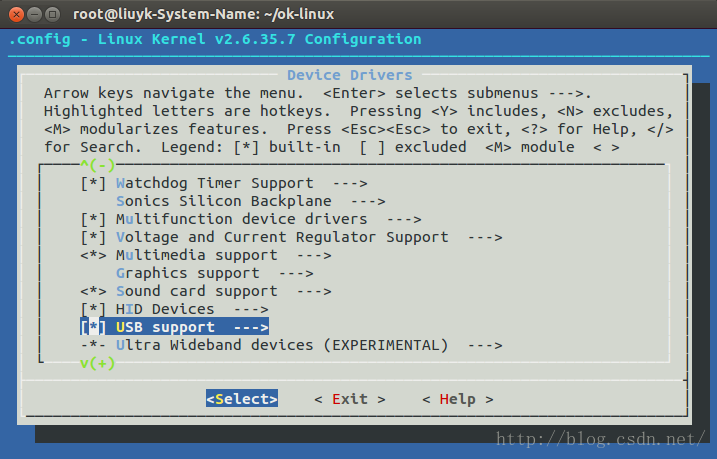Image resolution: width=717 pixels, height=459 pixels.
Task: Minimize the terminal window
Action: coord(34,15)
